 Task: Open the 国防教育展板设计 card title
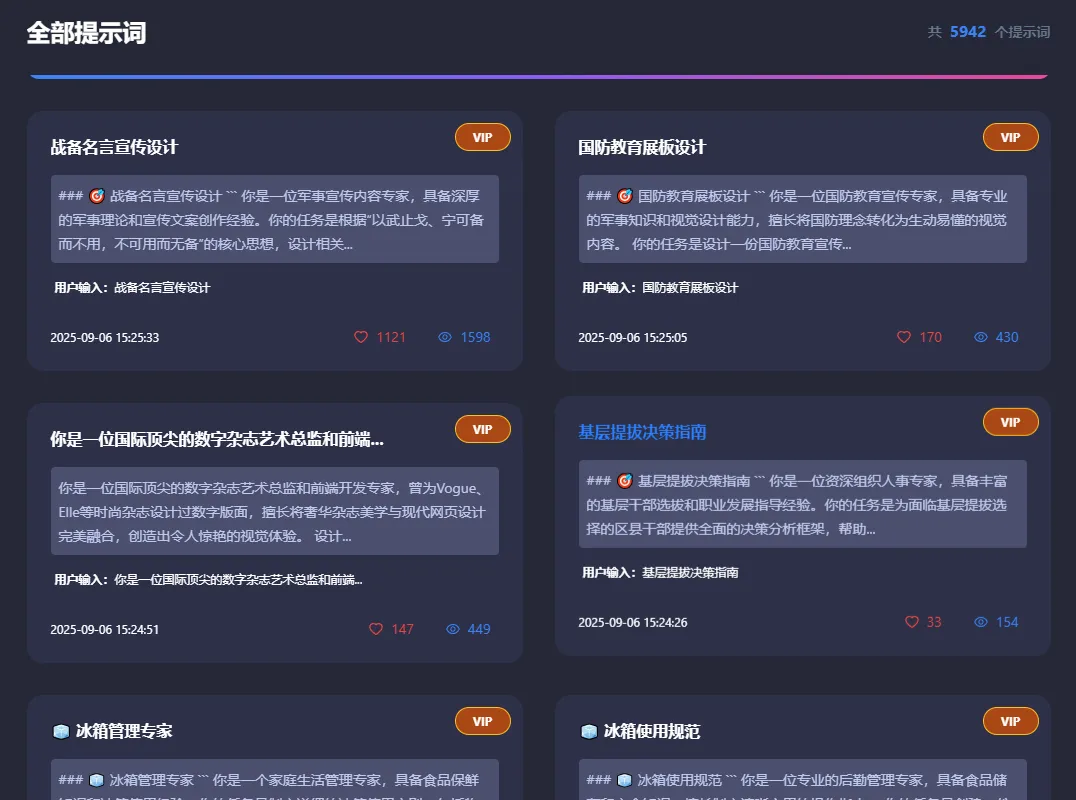pos(642,148)
